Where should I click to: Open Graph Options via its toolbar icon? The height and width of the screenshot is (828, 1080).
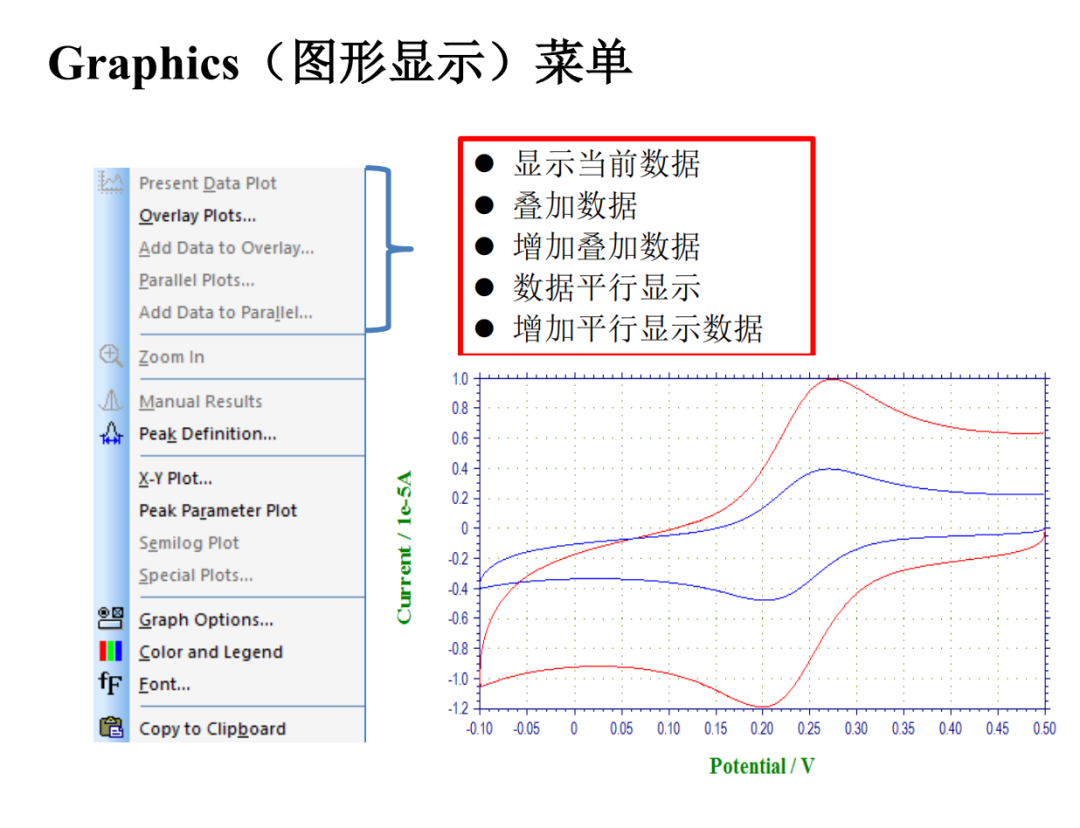pyautogui.click(x=110, y=618)
